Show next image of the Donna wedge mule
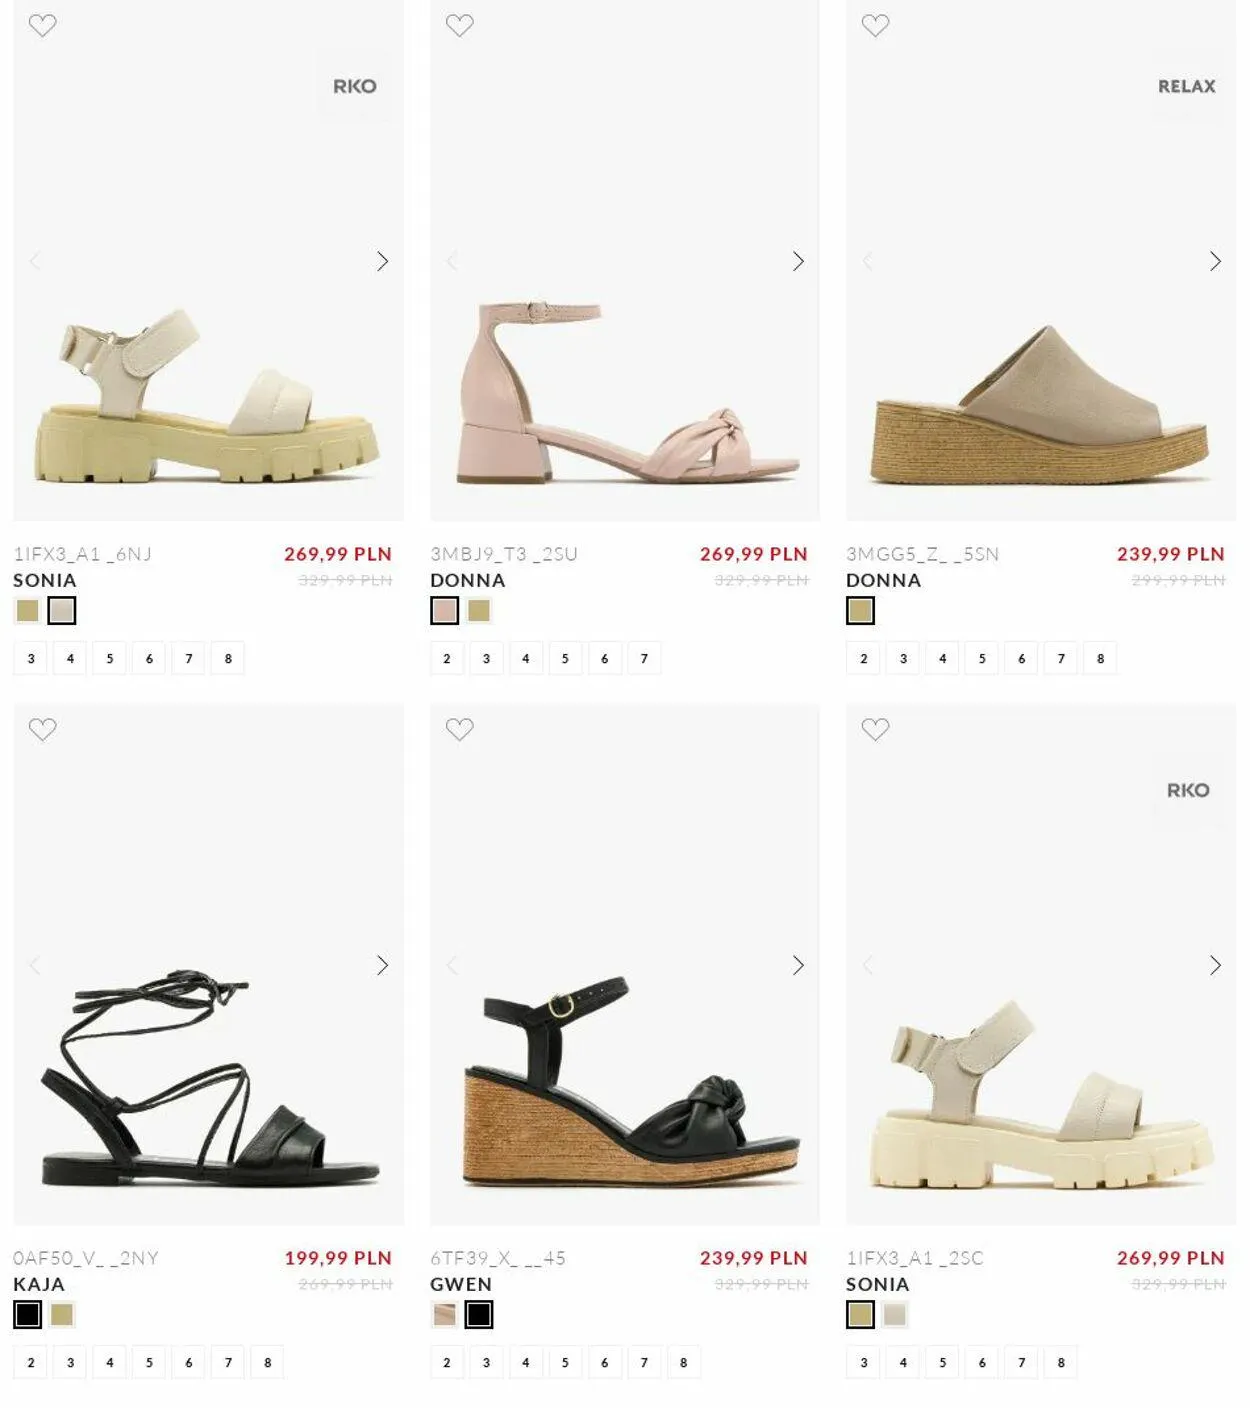Image resolution: width=1250 pixels, height=1408 pixels. click(1215, 261)
